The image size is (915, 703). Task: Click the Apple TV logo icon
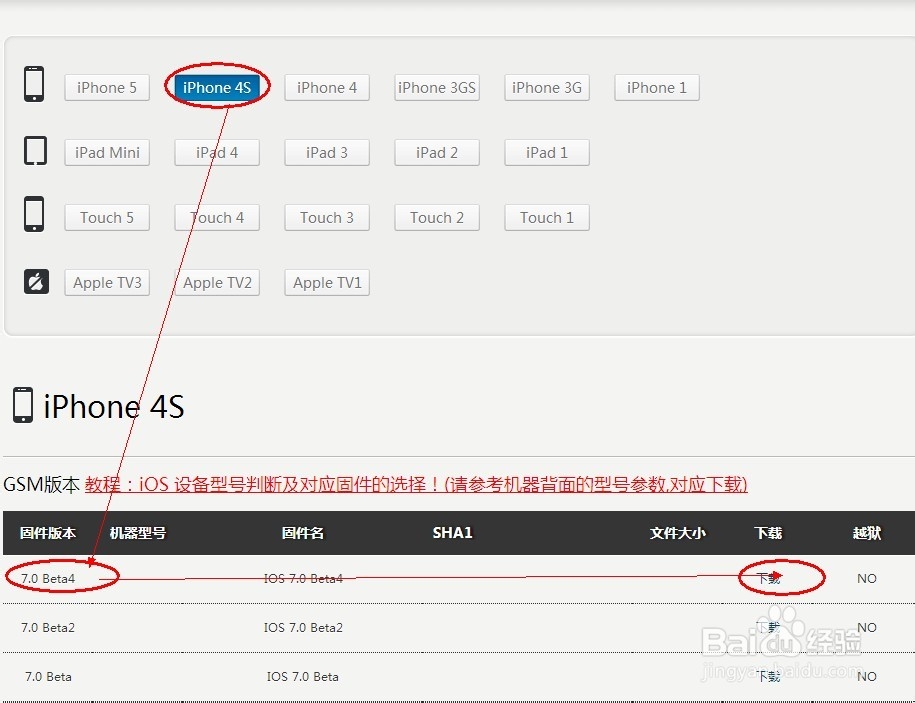[x=36, y=281]
